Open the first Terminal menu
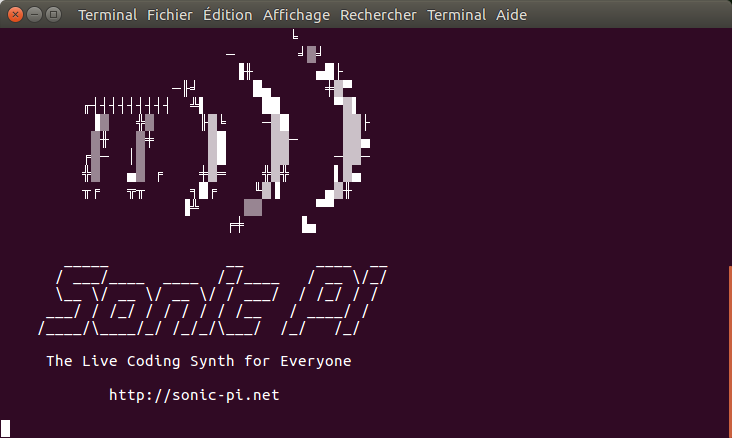 tap(107, 15)
